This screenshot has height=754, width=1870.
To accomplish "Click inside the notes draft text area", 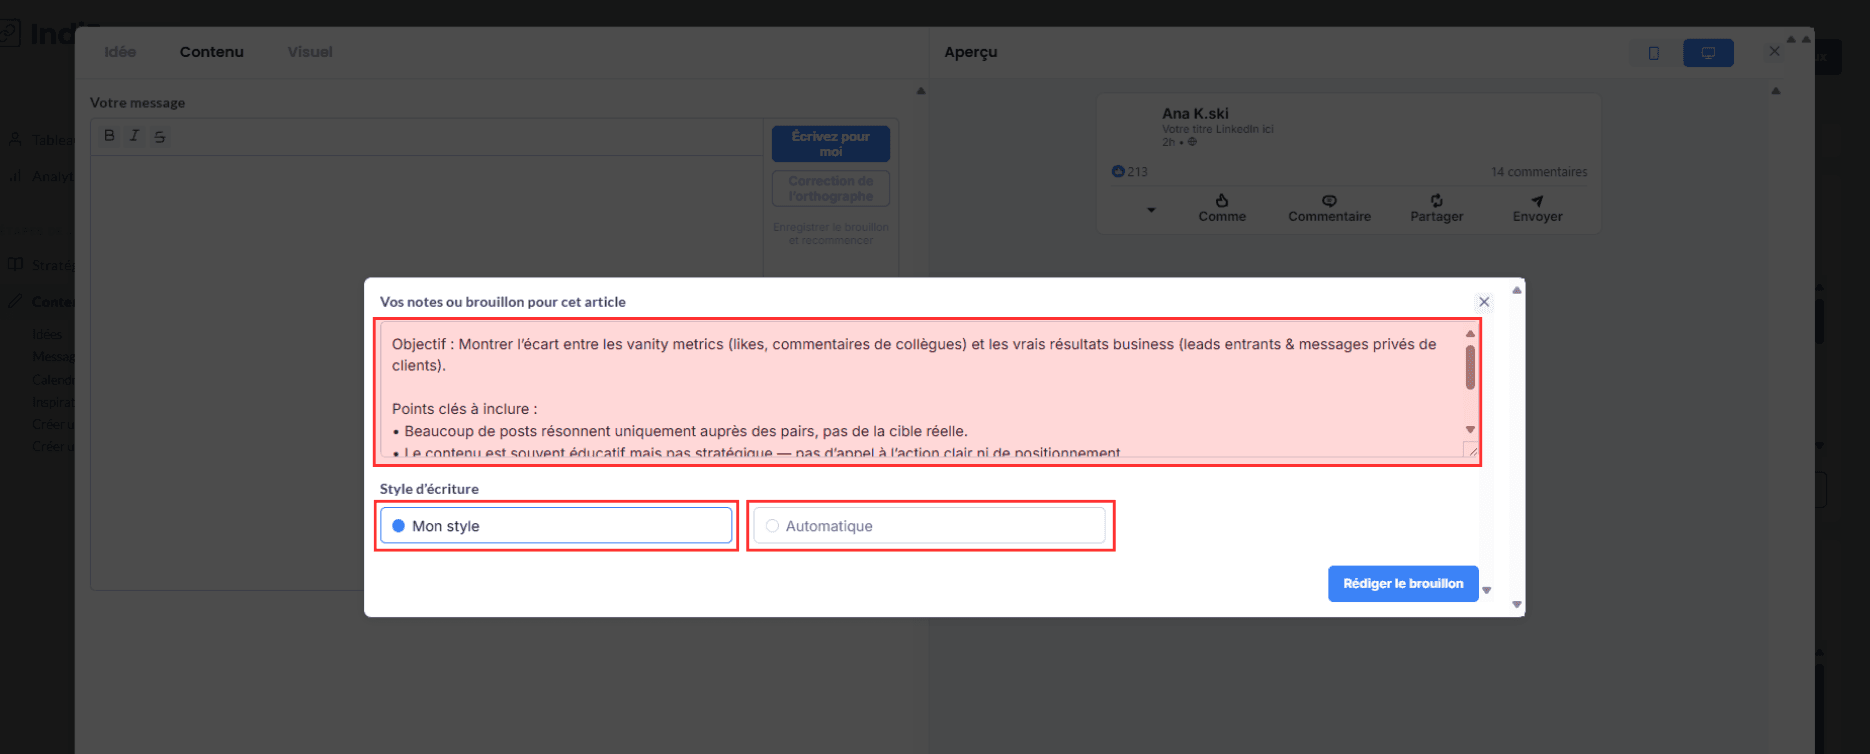I will click(x=920, y=390).
